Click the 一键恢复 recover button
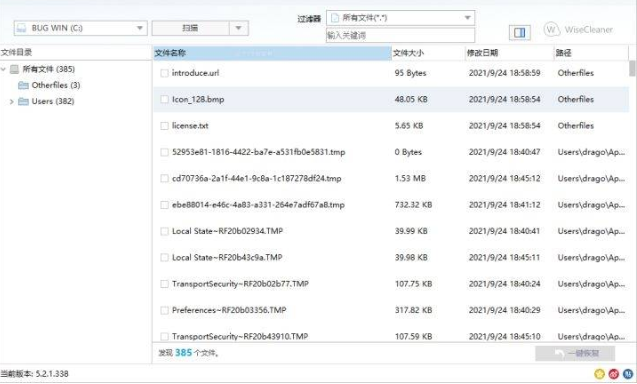Viewport: 637px width, 384px height. click(575, 354)
